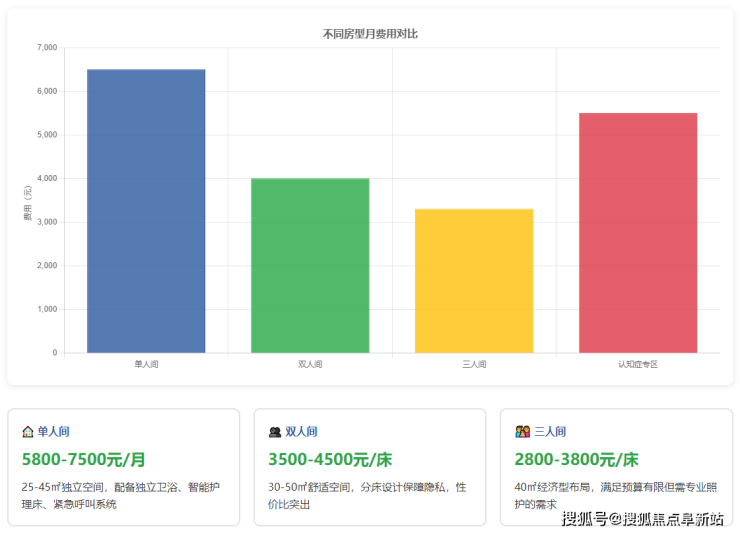Screen dimensions: 740x535
Task: Select the red 认知症专区 bar
Action: coord(638,233)
